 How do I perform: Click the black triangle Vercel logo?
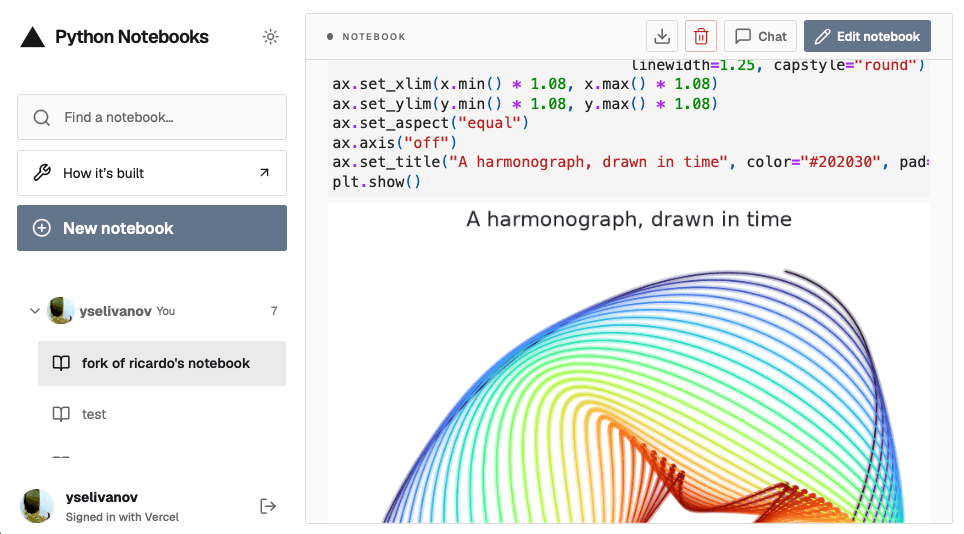pos(33,37)
